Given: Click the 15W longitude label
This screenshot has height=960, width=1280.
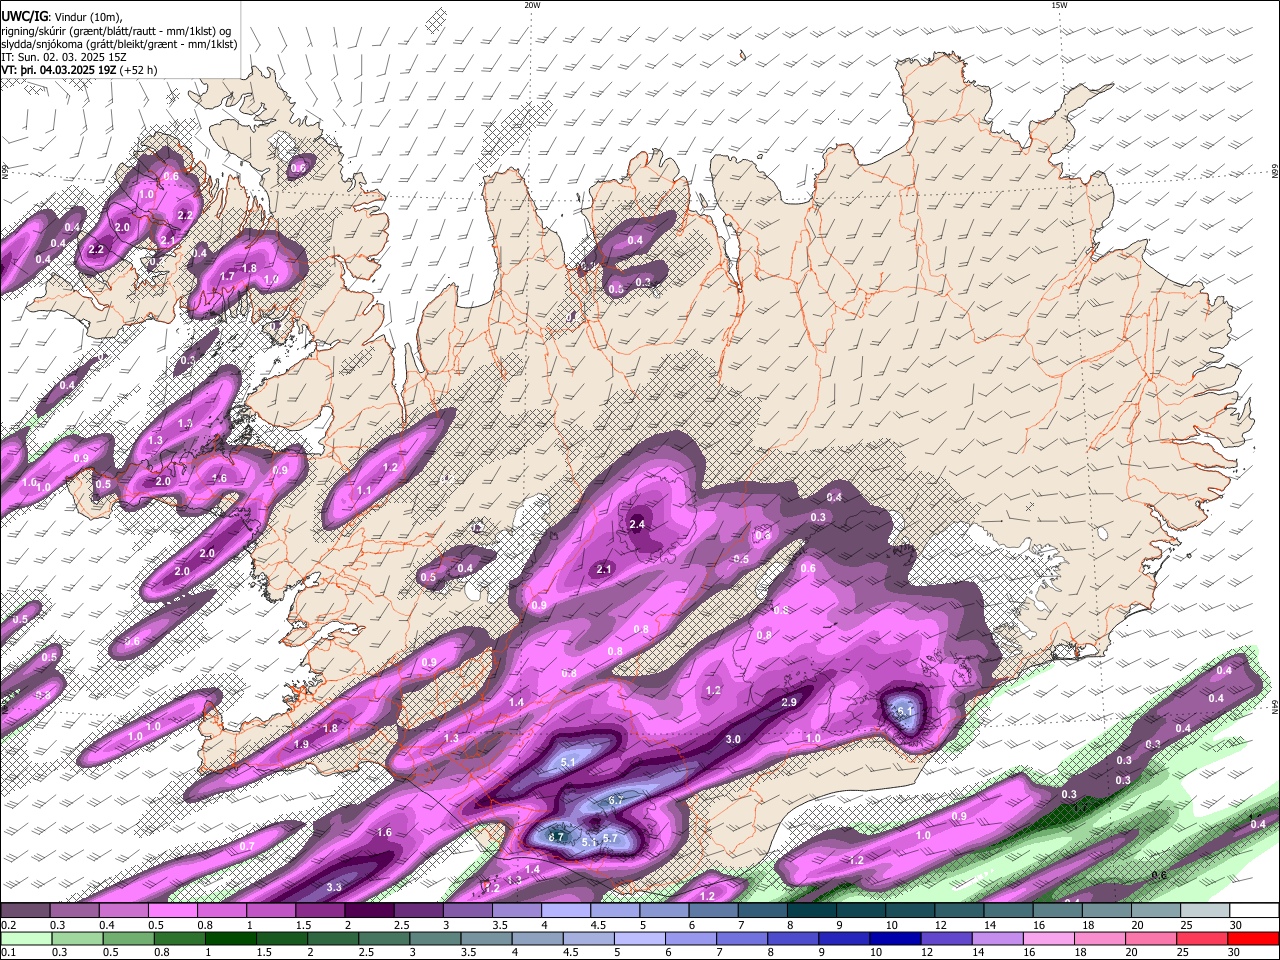Looking at the screenshot, I should [1059, 5].
